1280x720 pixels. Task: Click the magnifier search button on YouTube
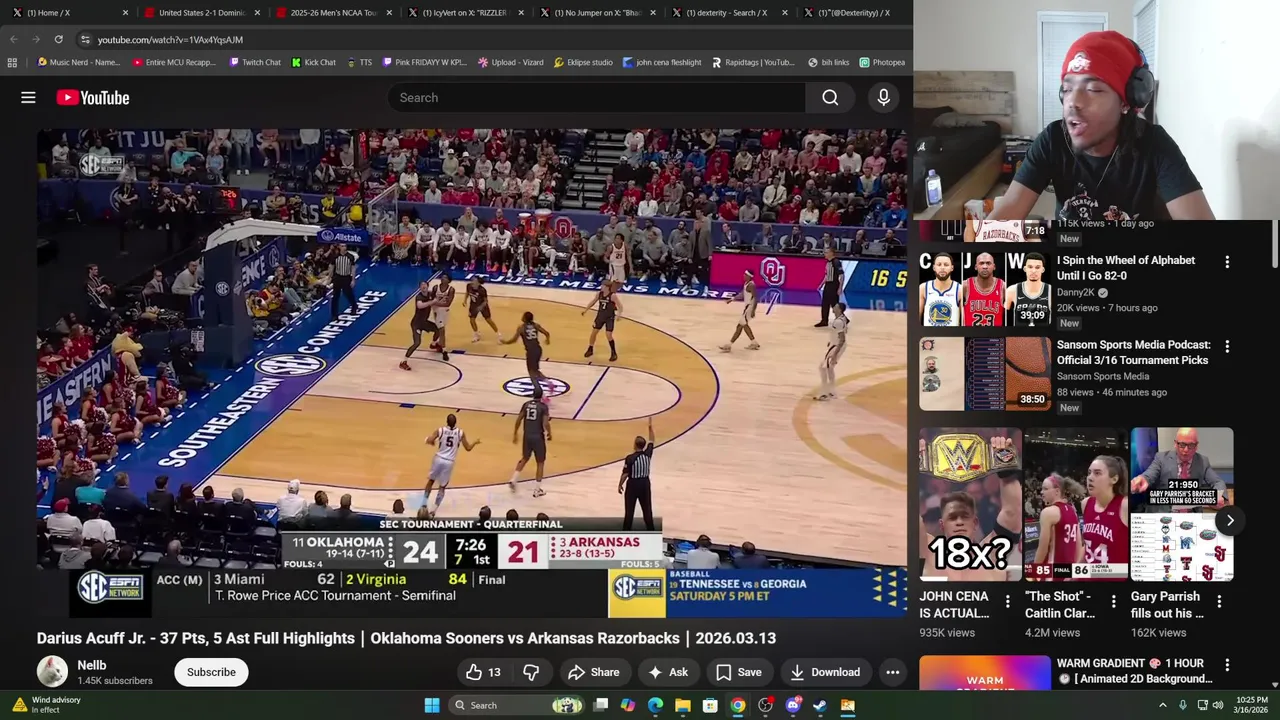(x=830, y=97)
